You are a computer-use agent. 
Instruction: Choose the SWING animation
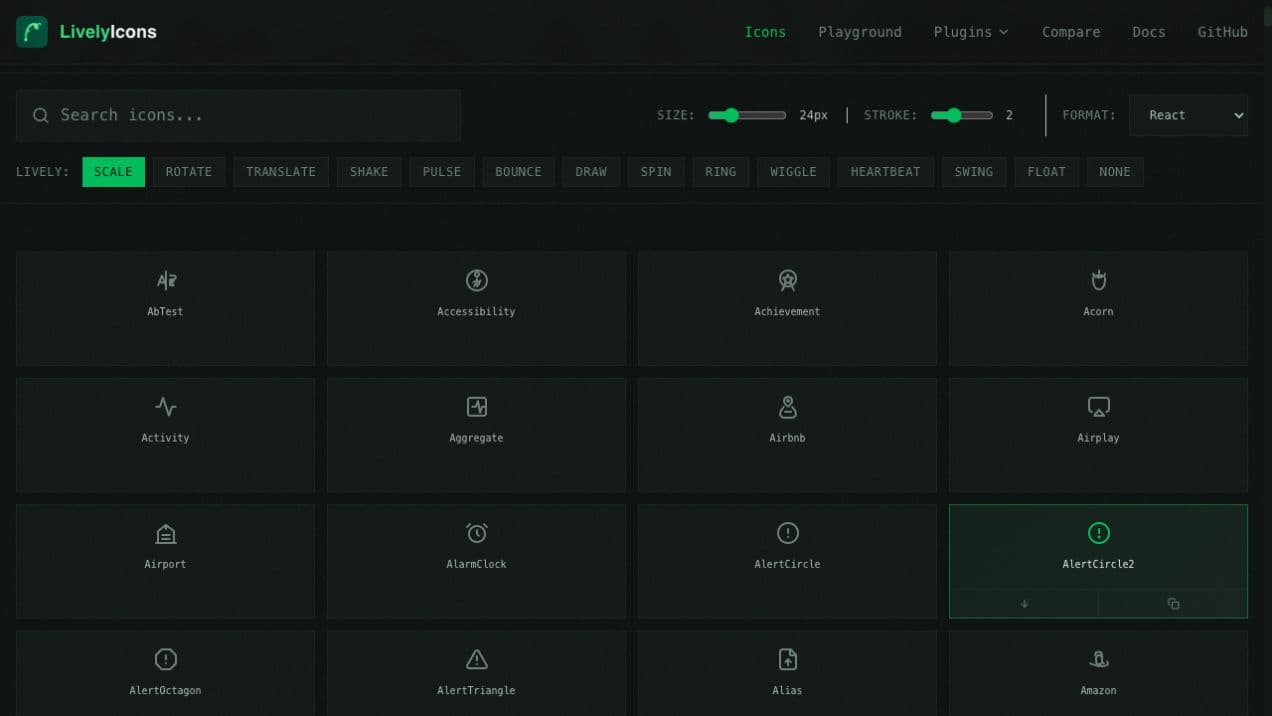pos(974,172)
